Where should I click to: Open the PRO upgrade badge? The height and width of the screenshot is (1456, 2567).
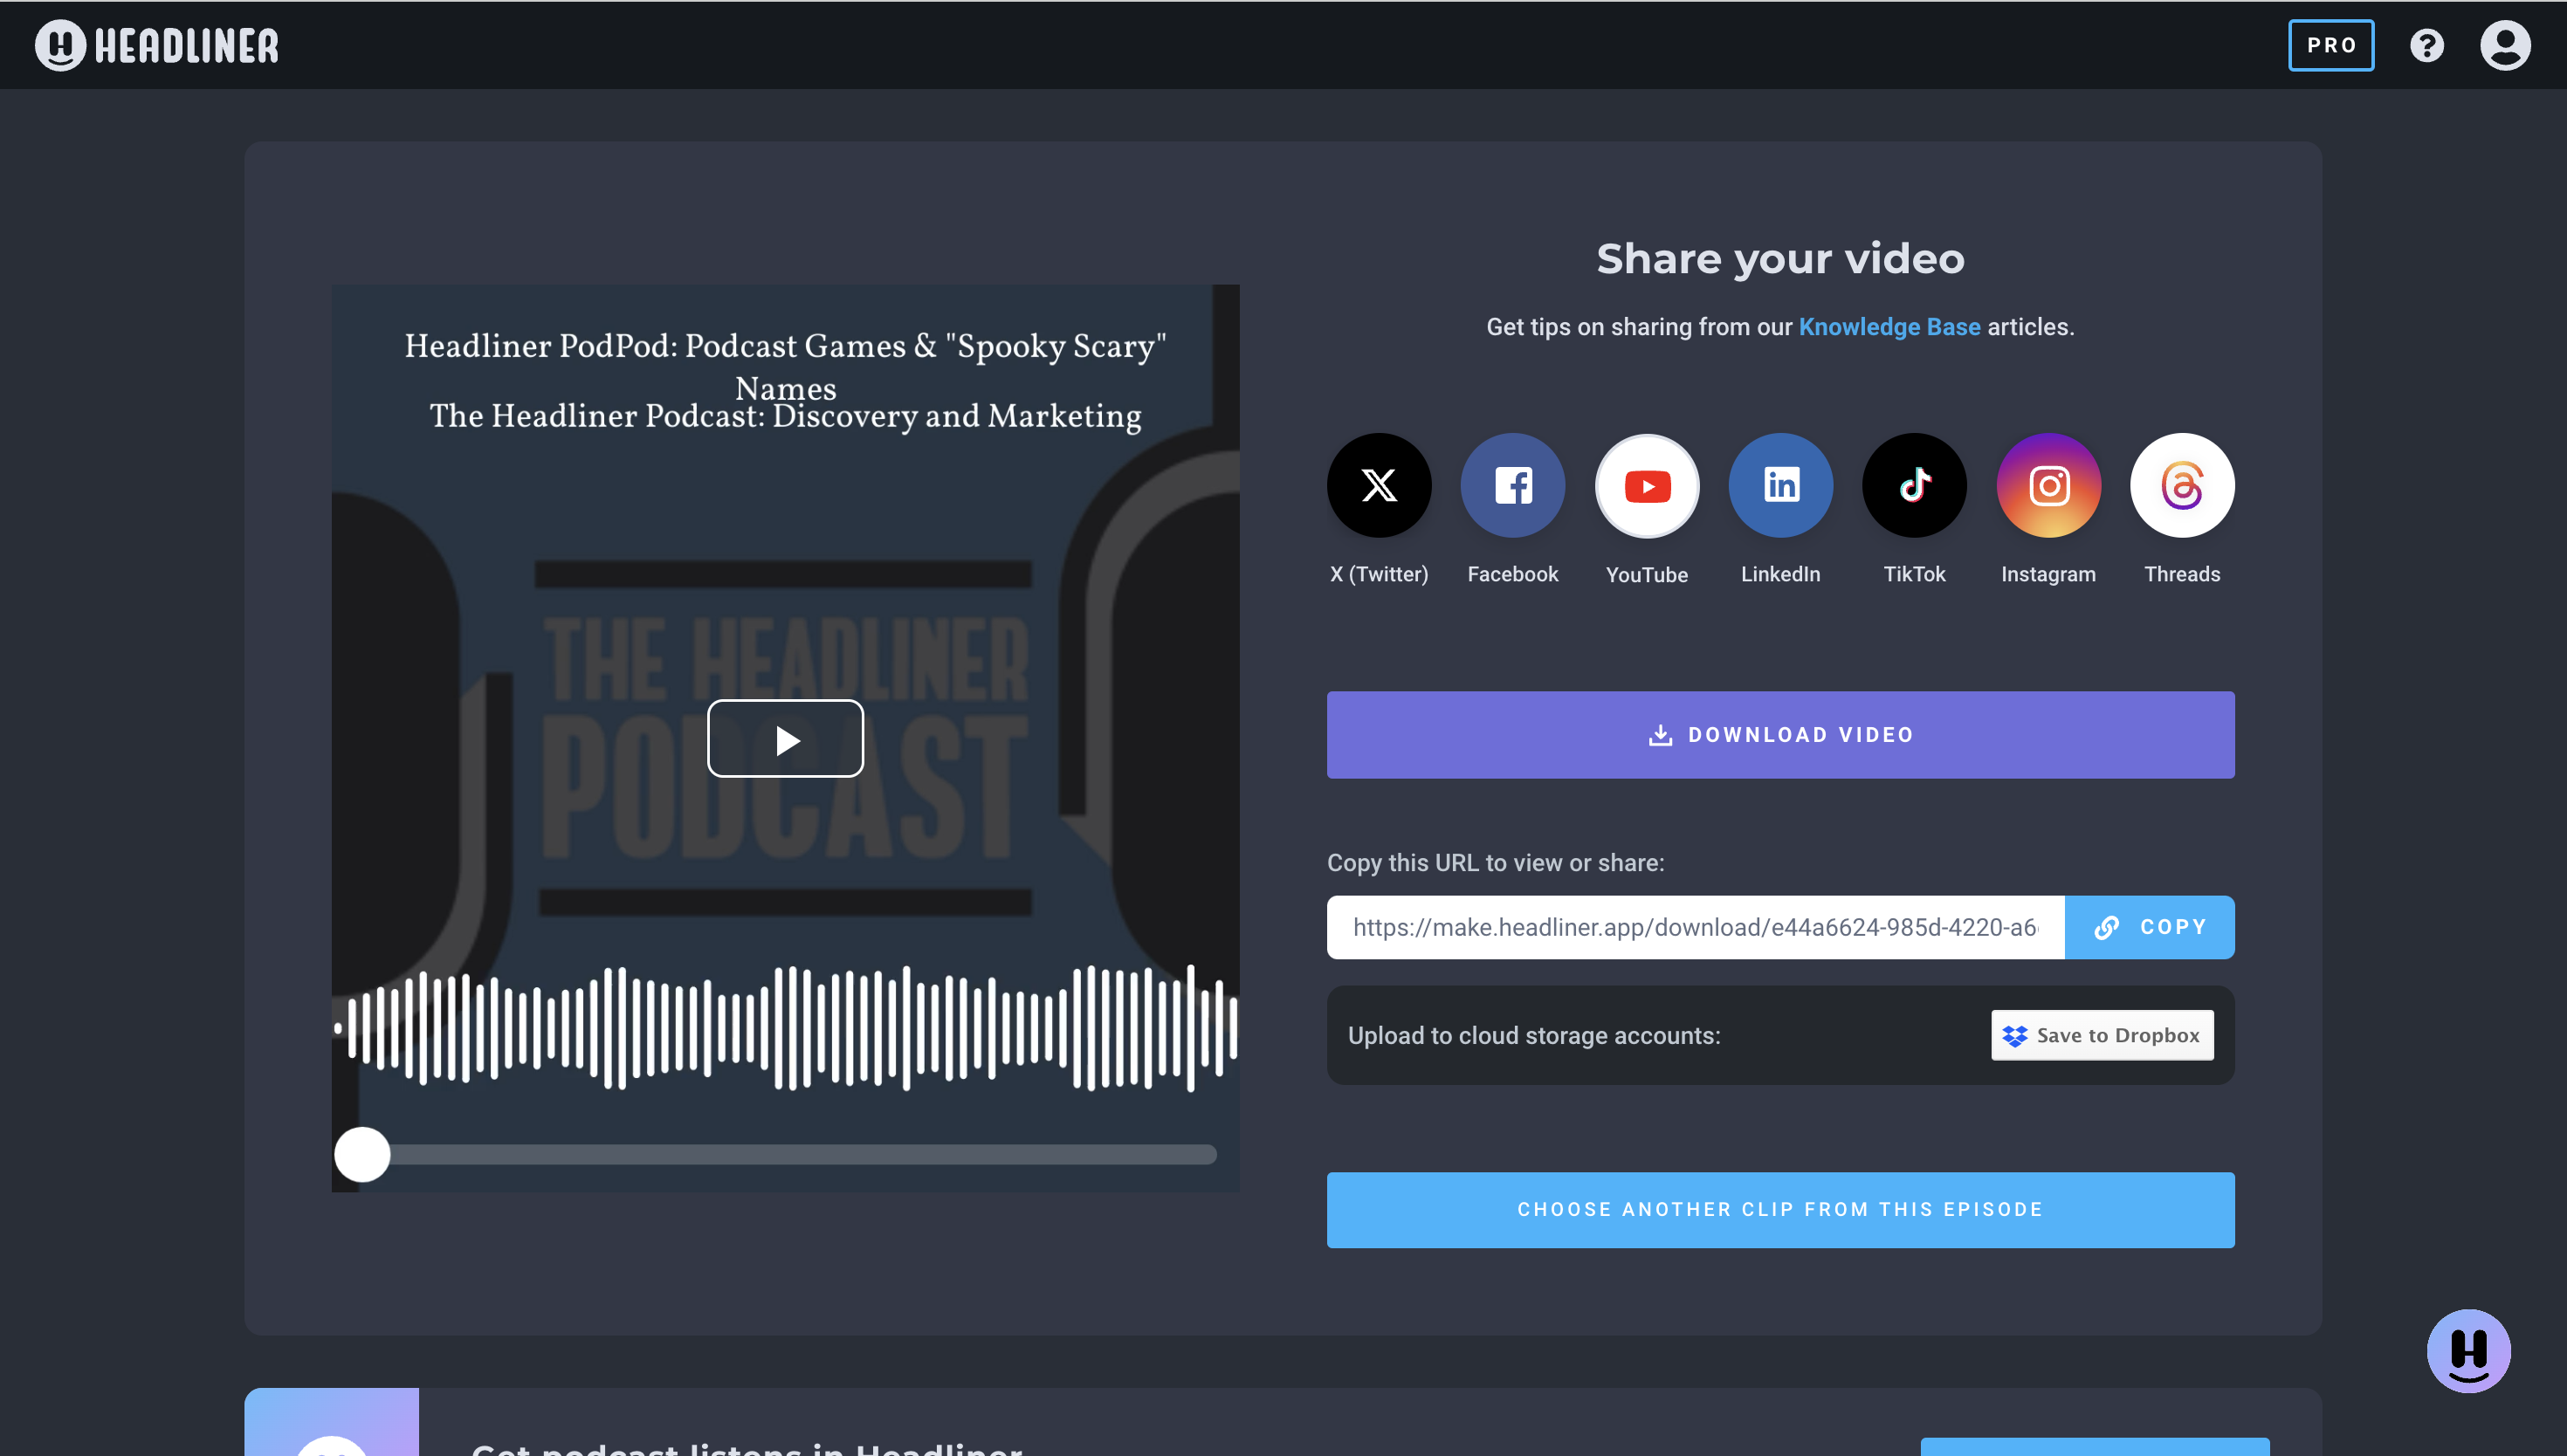[2330, 45]
